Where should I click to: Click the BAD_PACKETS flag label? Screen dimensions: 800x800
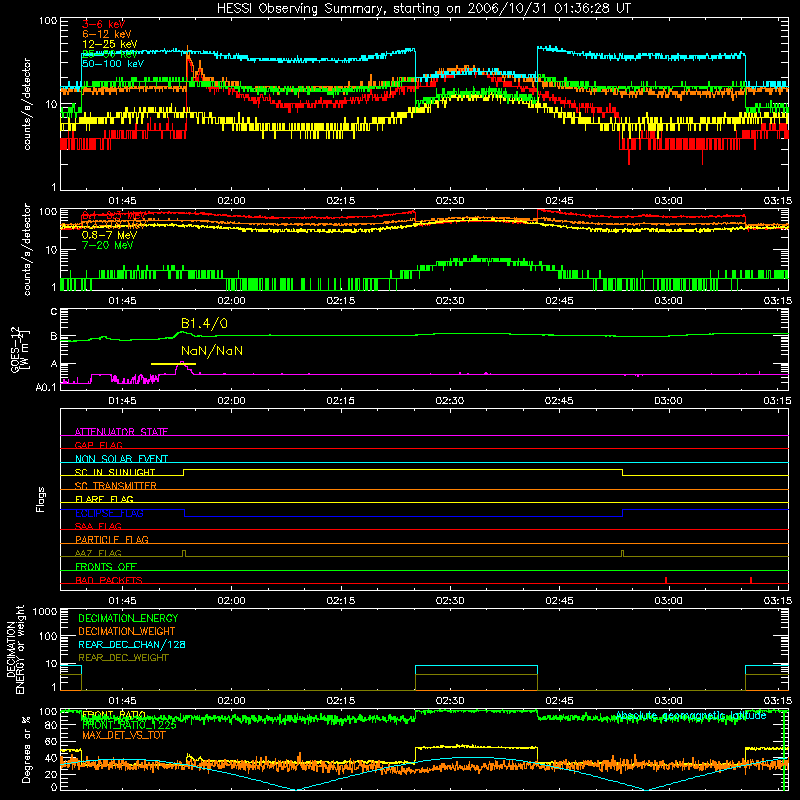109,580
